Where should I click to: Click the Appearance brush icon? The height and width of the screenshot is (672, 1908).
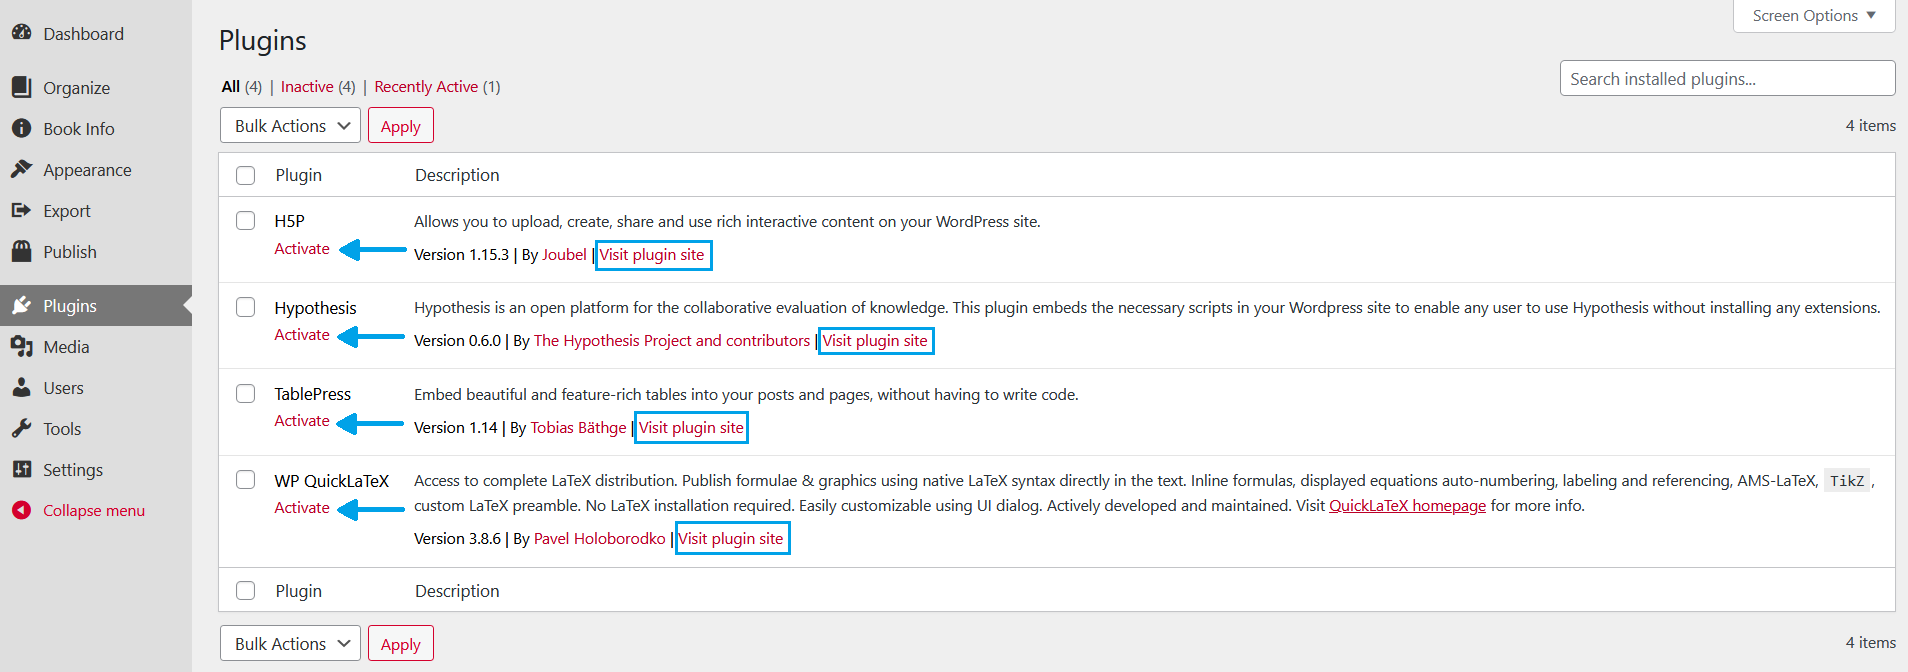click(21, 169)
